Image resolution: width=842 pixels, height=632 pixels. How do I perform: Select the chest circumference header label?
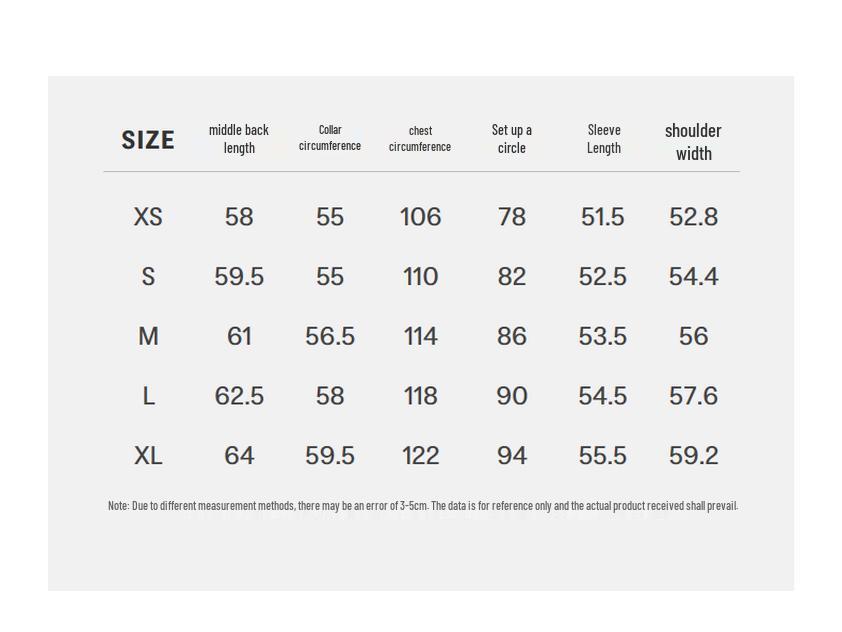[x=420, y=139]
